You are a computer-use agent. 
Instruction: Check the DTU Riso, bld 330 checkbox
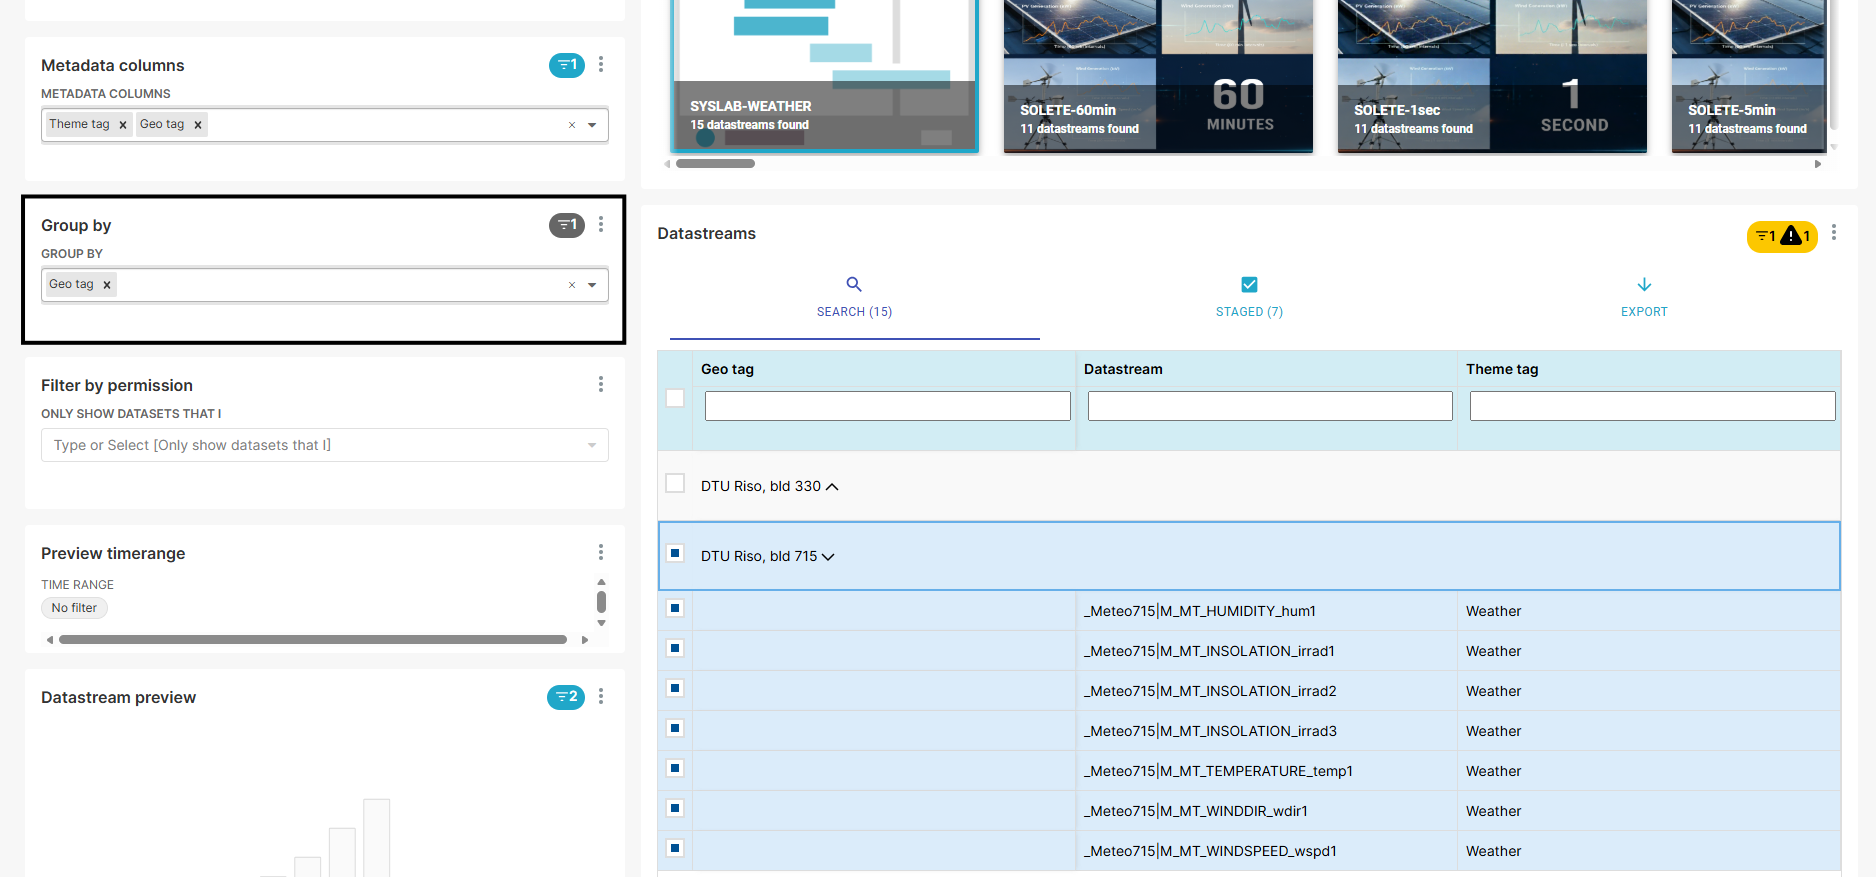point(675,484)
